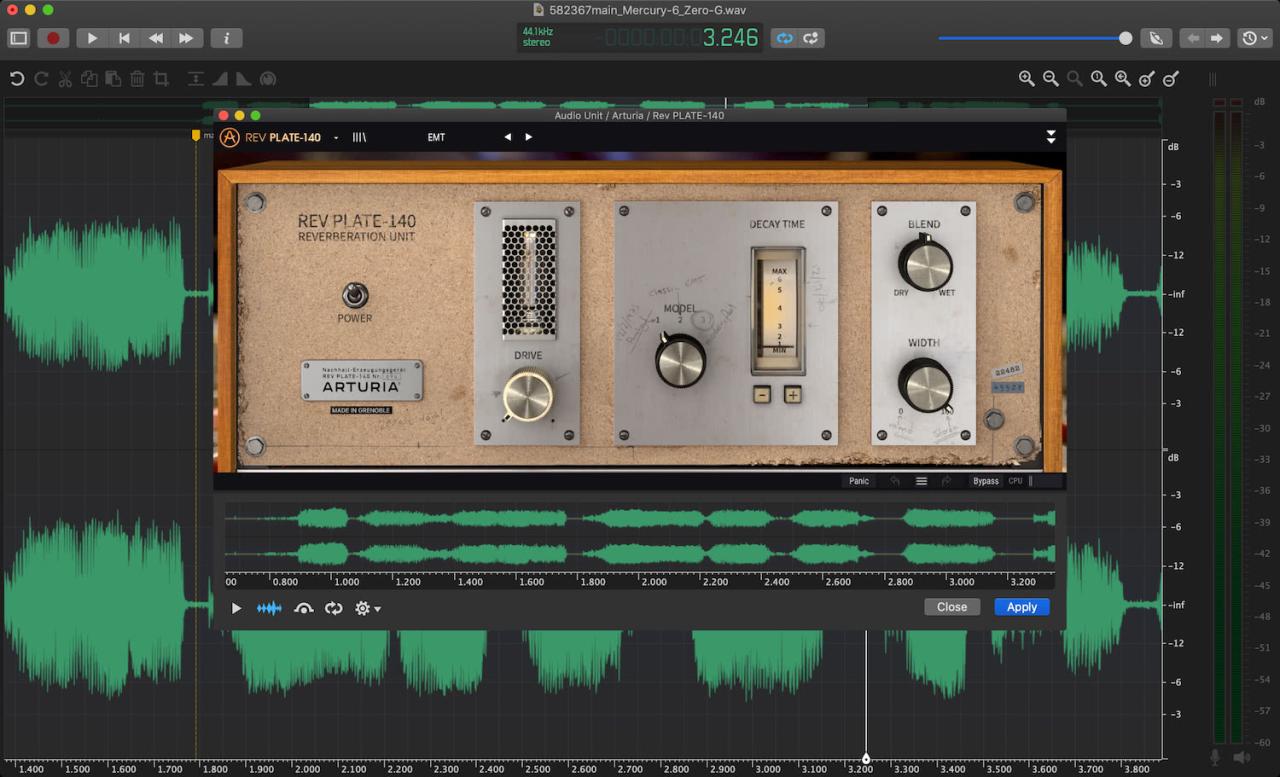
Task: Paste audio from clipboard
Action: pos(113,79)
